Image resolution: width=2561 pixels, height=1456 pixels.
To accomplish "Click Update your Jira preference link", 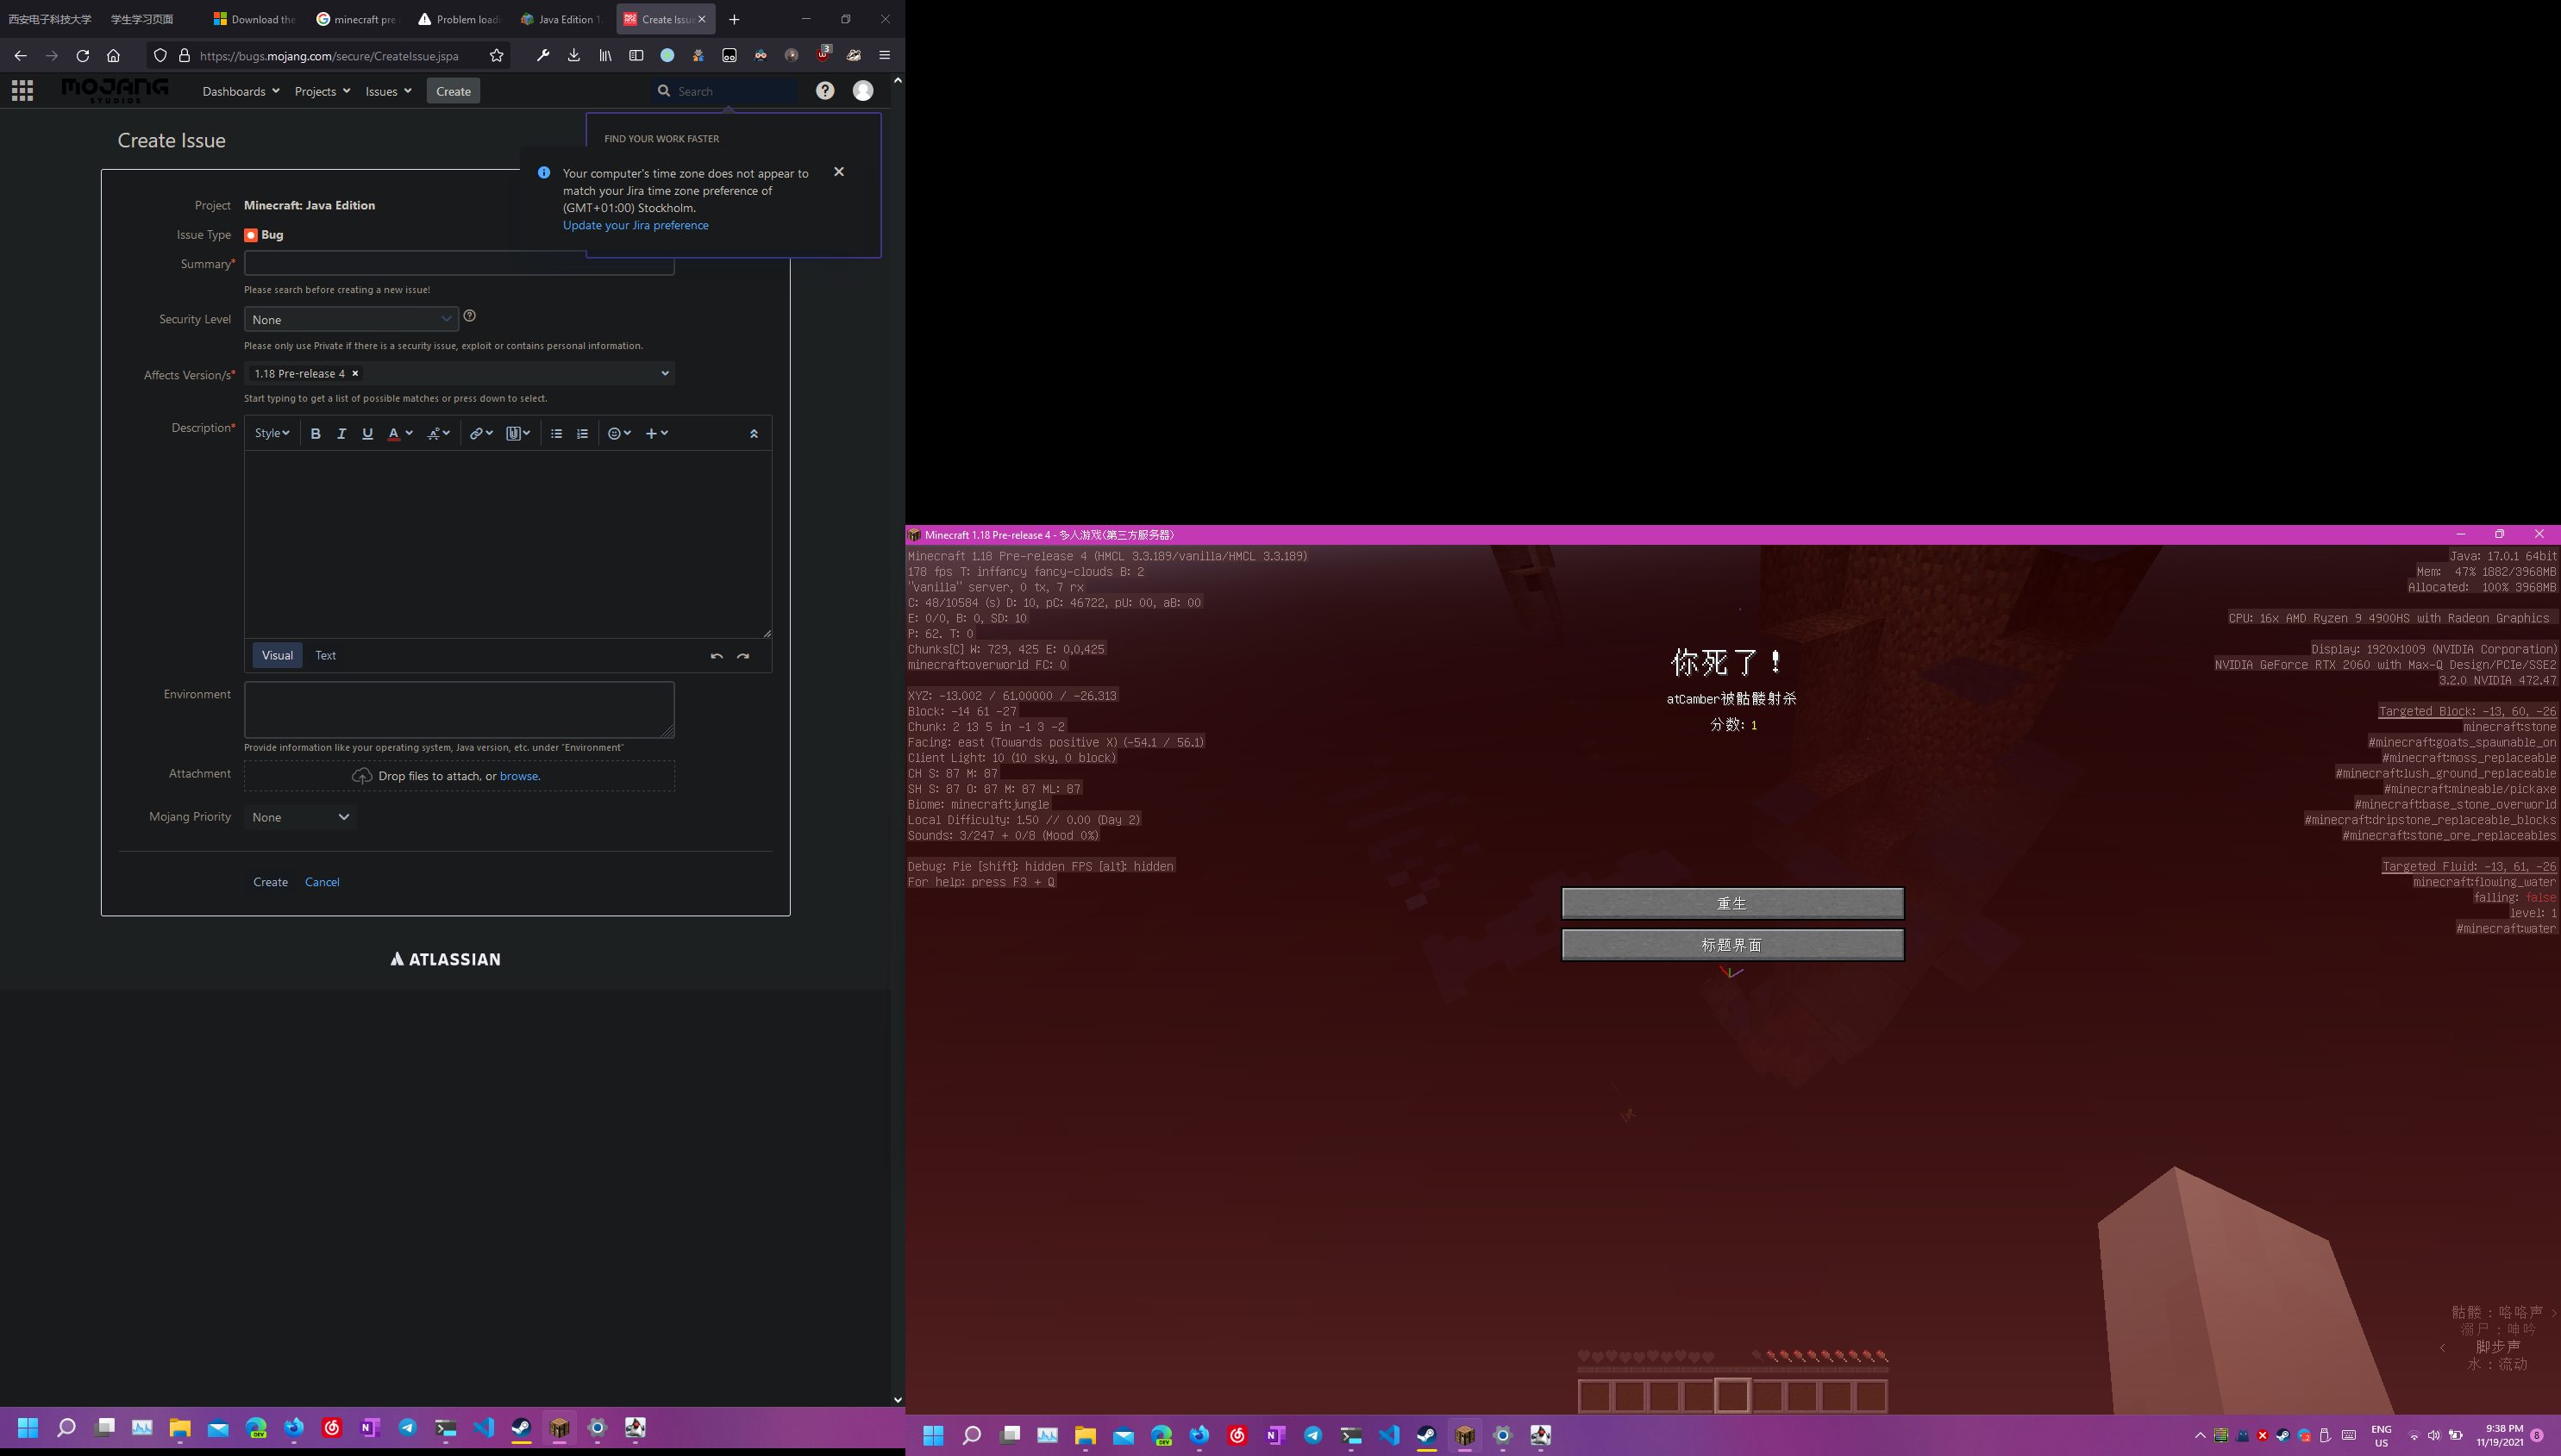I will pos(635,225).
